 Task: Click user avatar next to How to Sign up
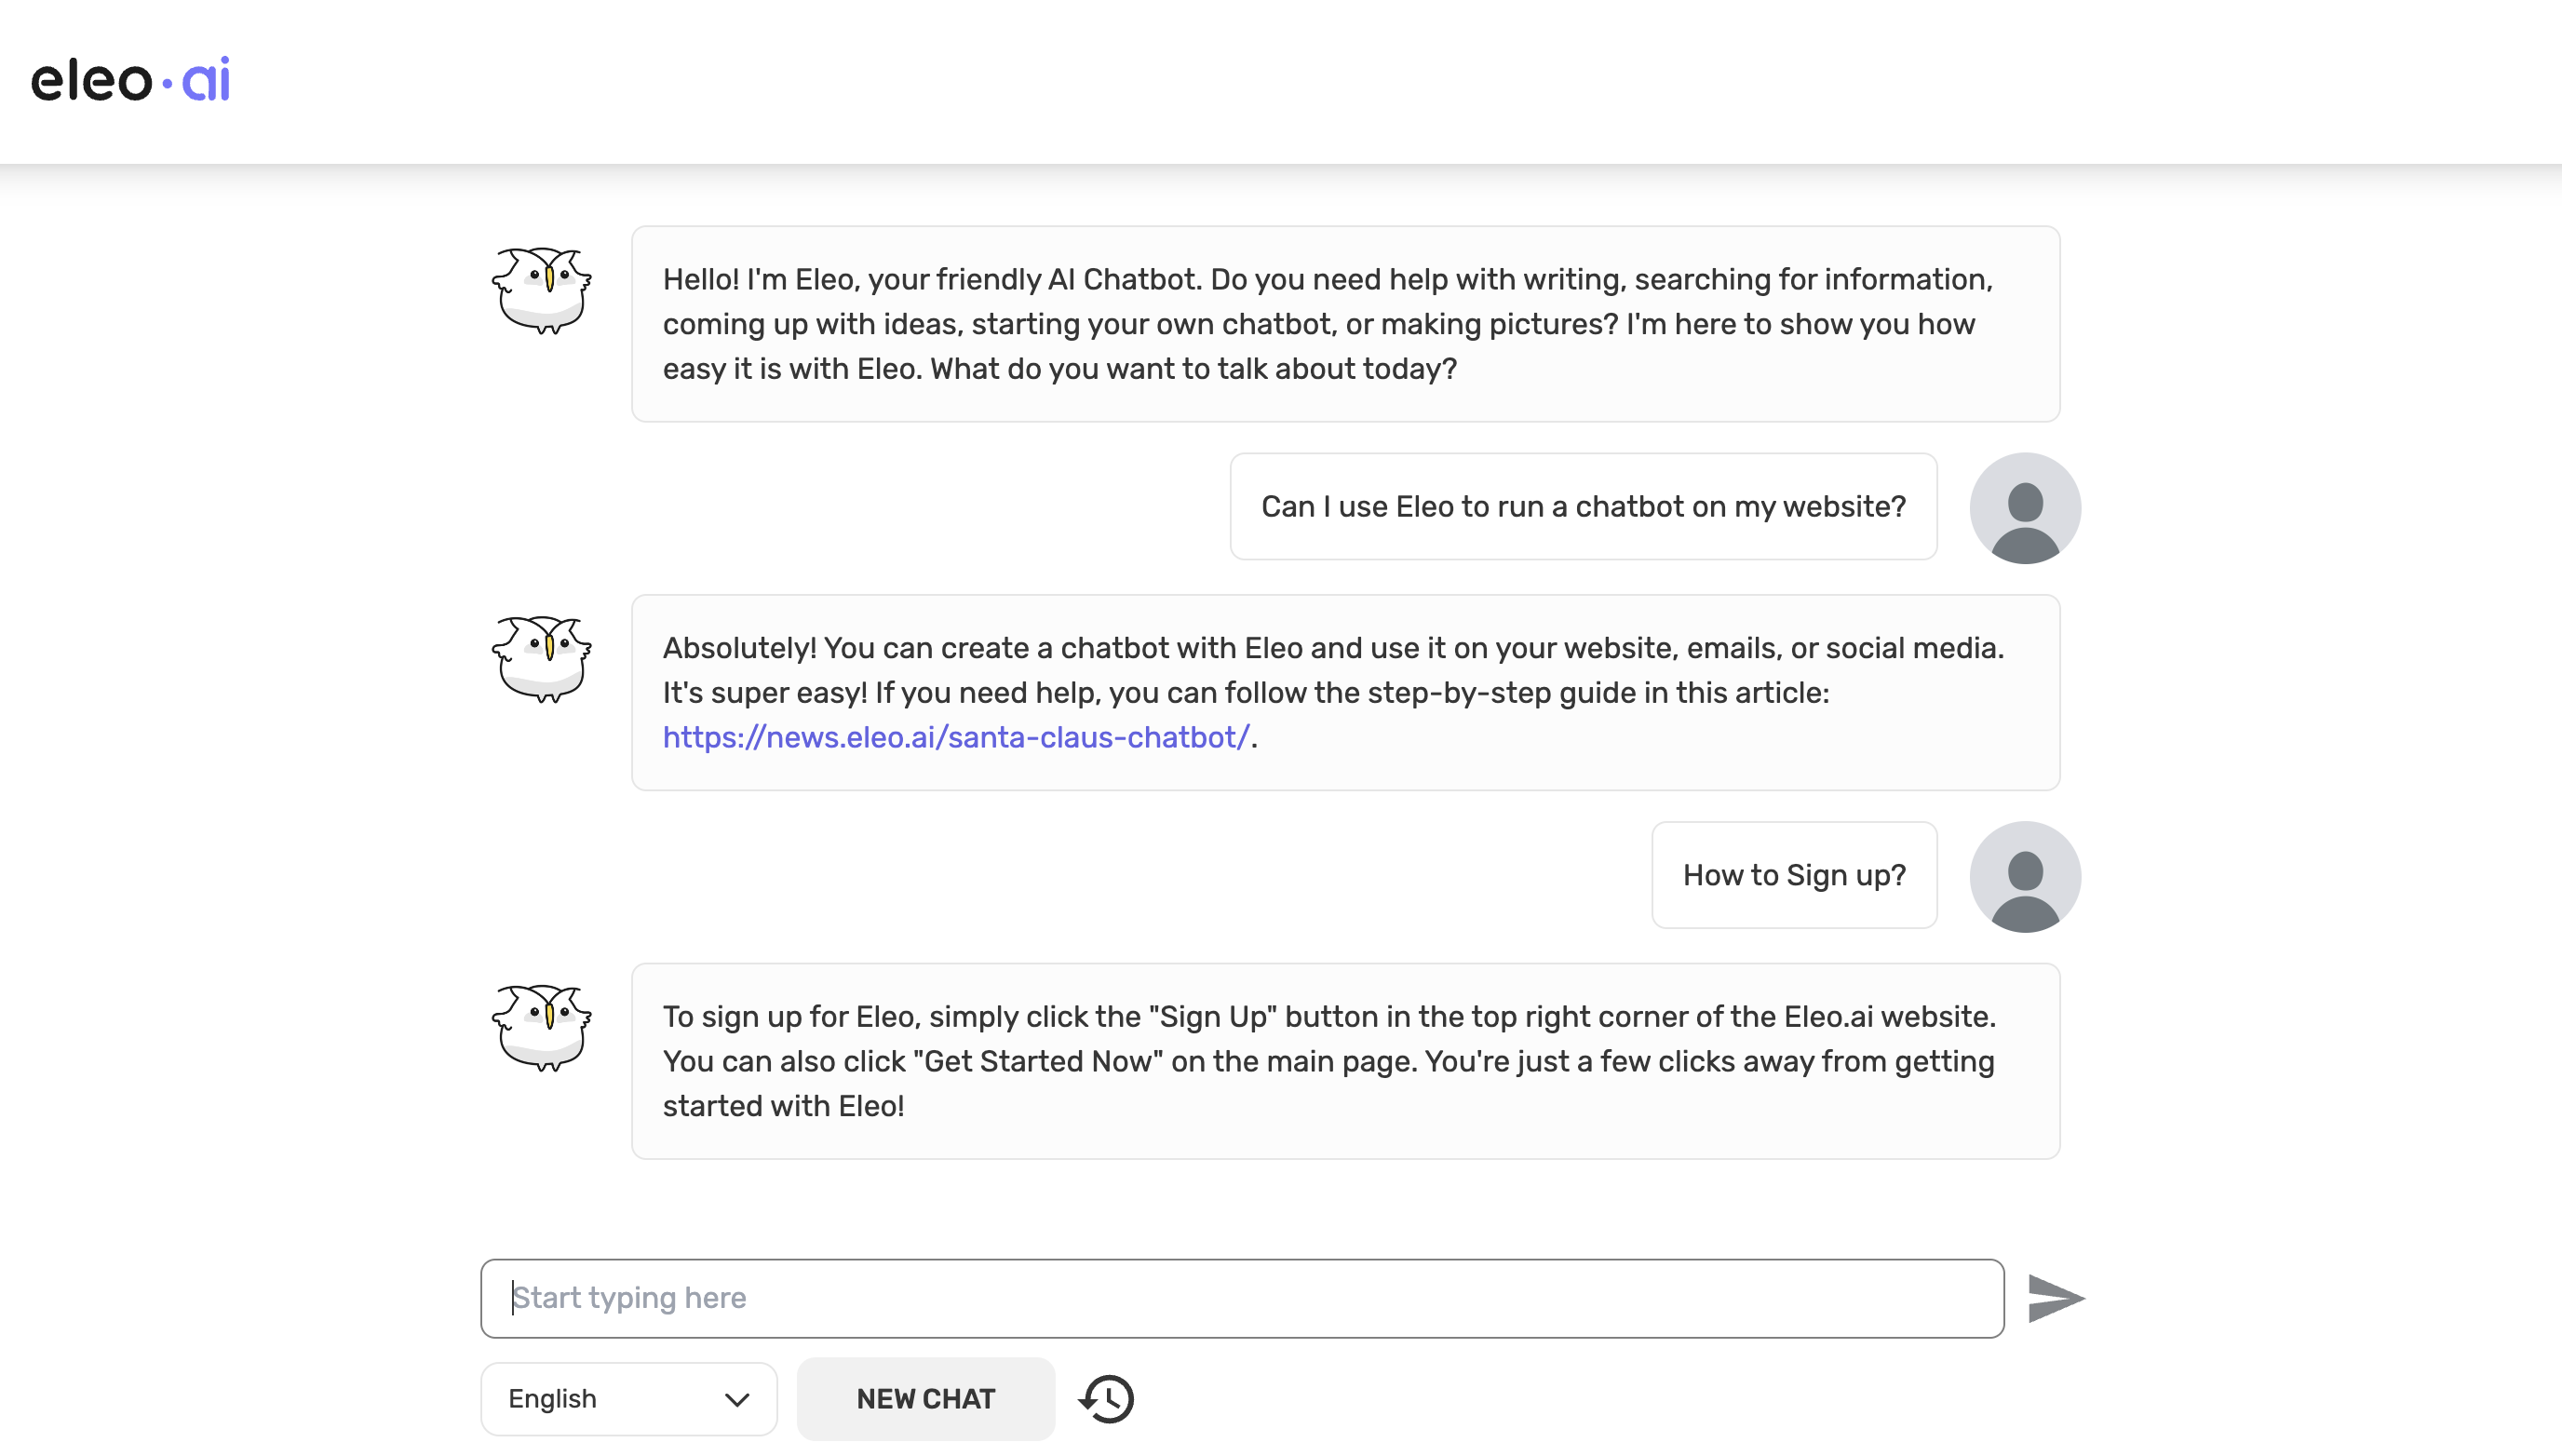click(x=2025, y=877)
